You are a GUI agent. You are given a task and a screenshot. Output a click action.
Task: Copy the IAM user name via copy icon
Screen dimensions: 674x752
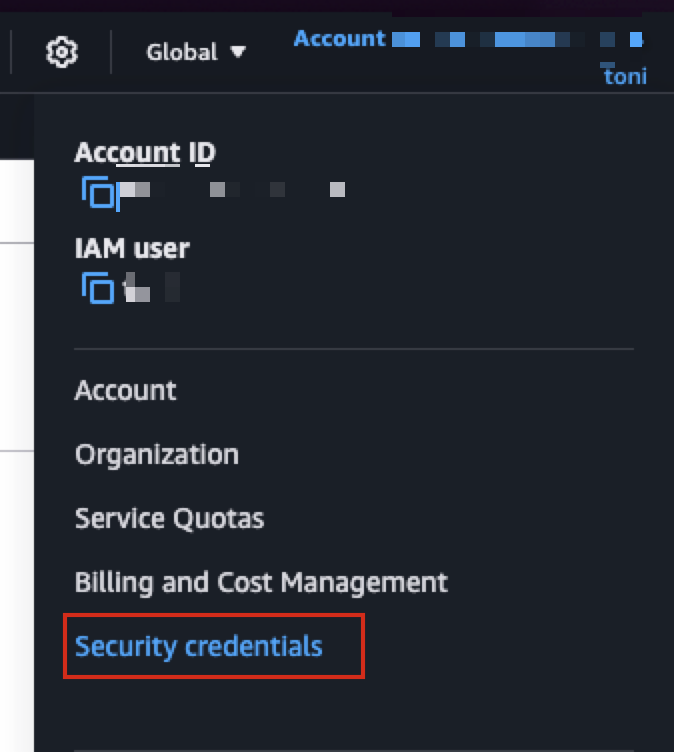97,287
